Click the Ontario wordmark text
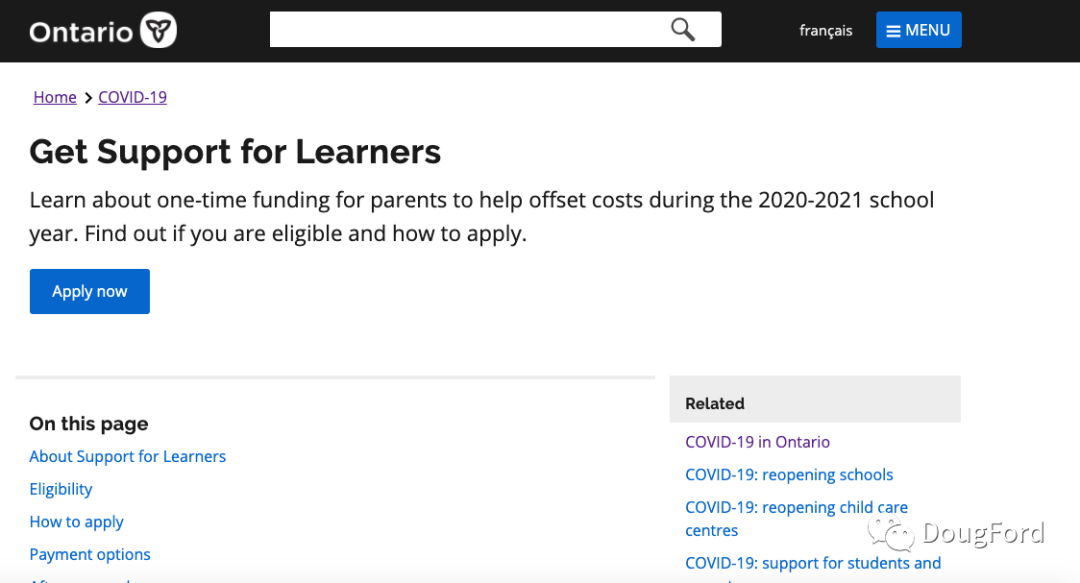 (81, 32)
